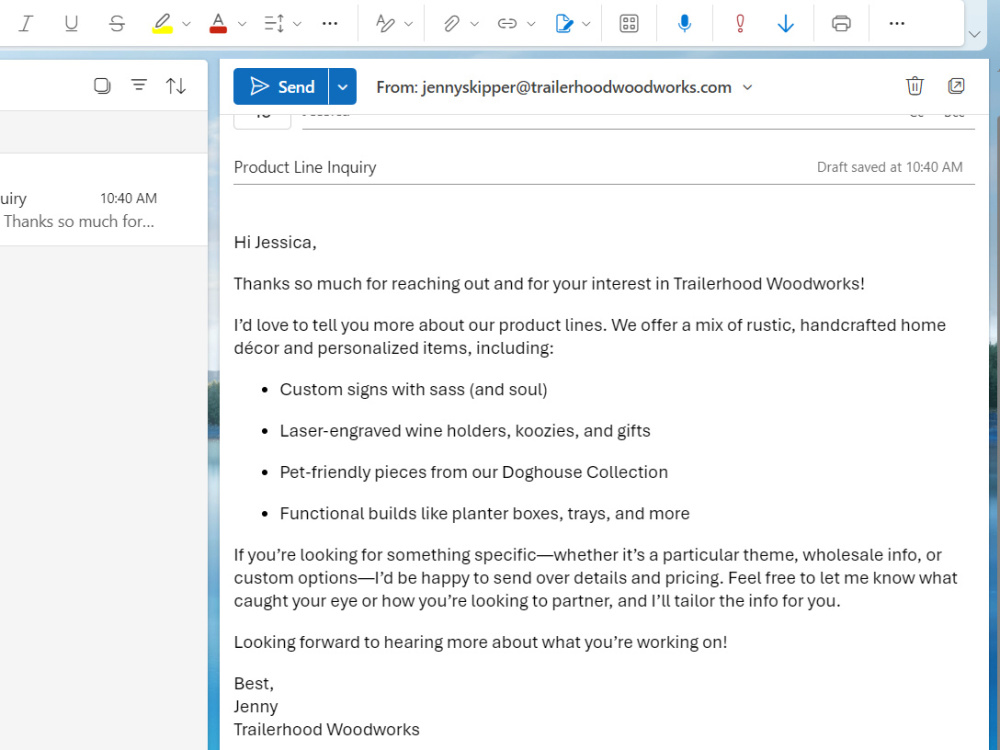Expand the link dropdown arrow
Viewport: 1000px width, 750px height.
531,24
